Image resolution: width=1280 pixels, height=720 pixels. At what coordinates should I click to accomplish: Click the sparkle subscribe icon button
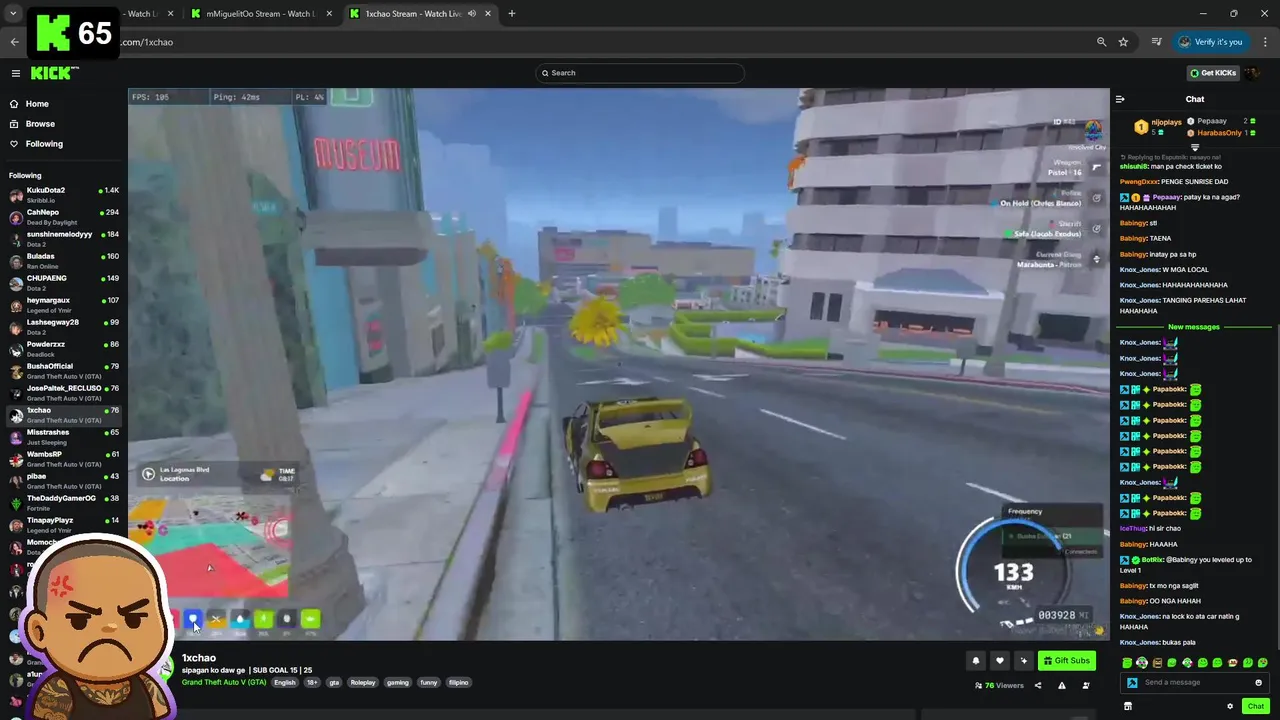pyautogui.click(x=1023, y=660)
